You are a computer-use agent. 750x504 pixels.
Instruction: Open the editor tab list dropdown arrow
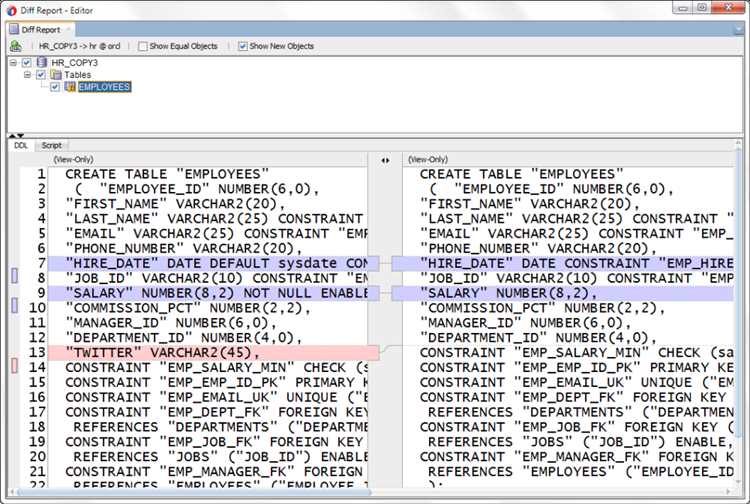coord(738,30)
